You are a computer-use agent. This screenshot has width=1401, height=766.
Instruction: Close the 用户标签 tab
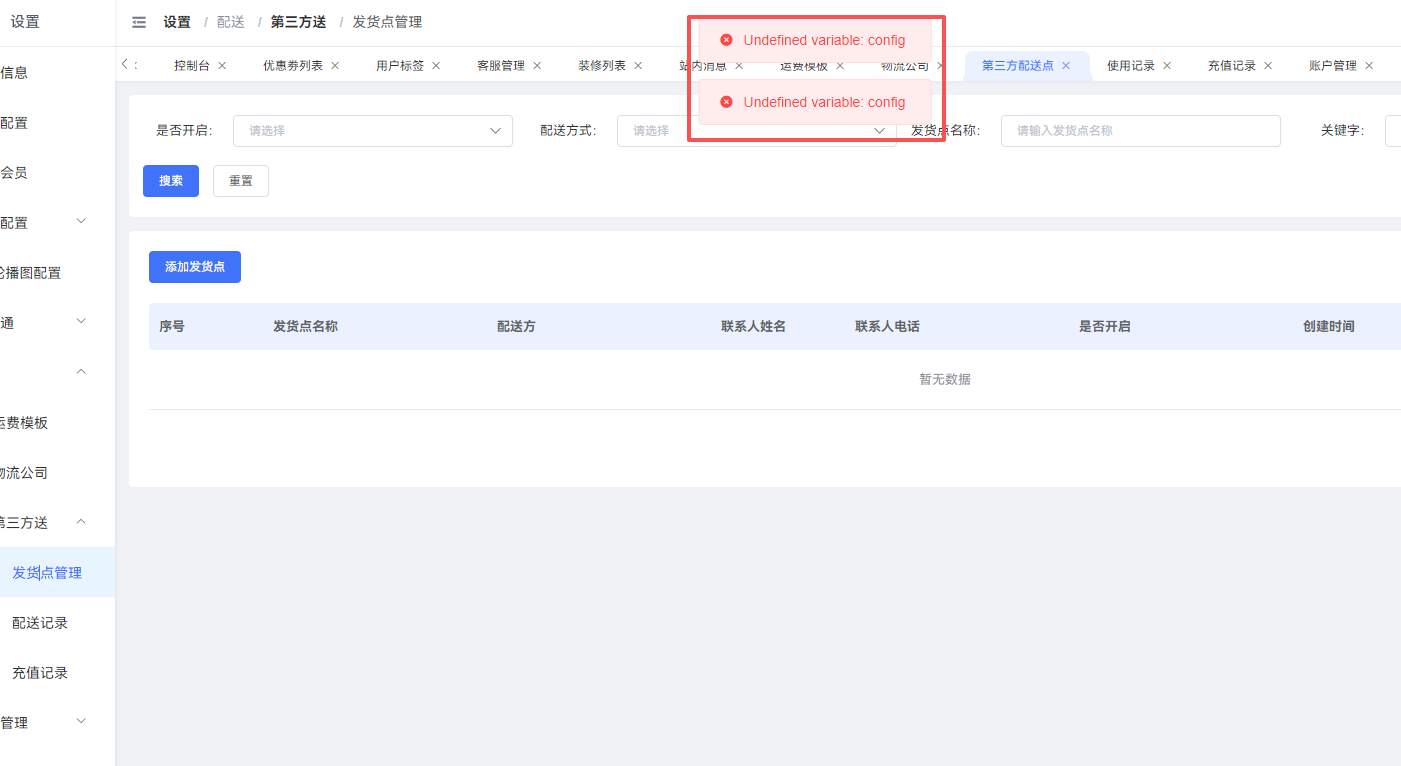pyautogui.click(x=436, y=66)
